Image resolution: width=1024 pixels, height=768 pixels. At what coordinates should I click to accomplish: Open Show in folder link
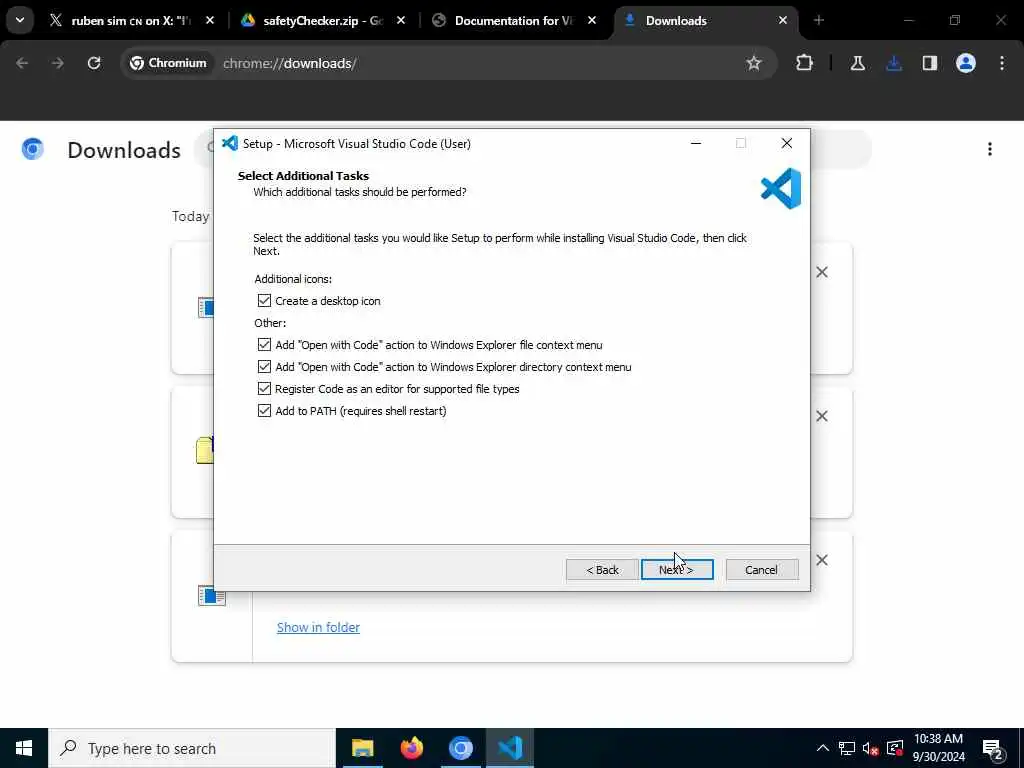point(318,627)
